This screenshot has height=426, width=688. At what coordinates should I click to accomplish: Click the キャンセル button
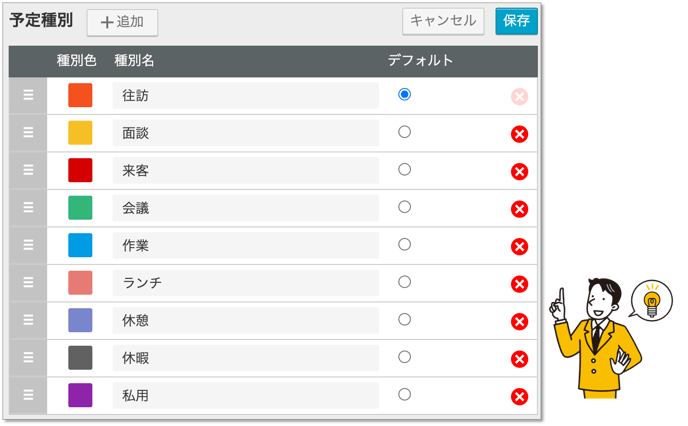pos(443,21)
